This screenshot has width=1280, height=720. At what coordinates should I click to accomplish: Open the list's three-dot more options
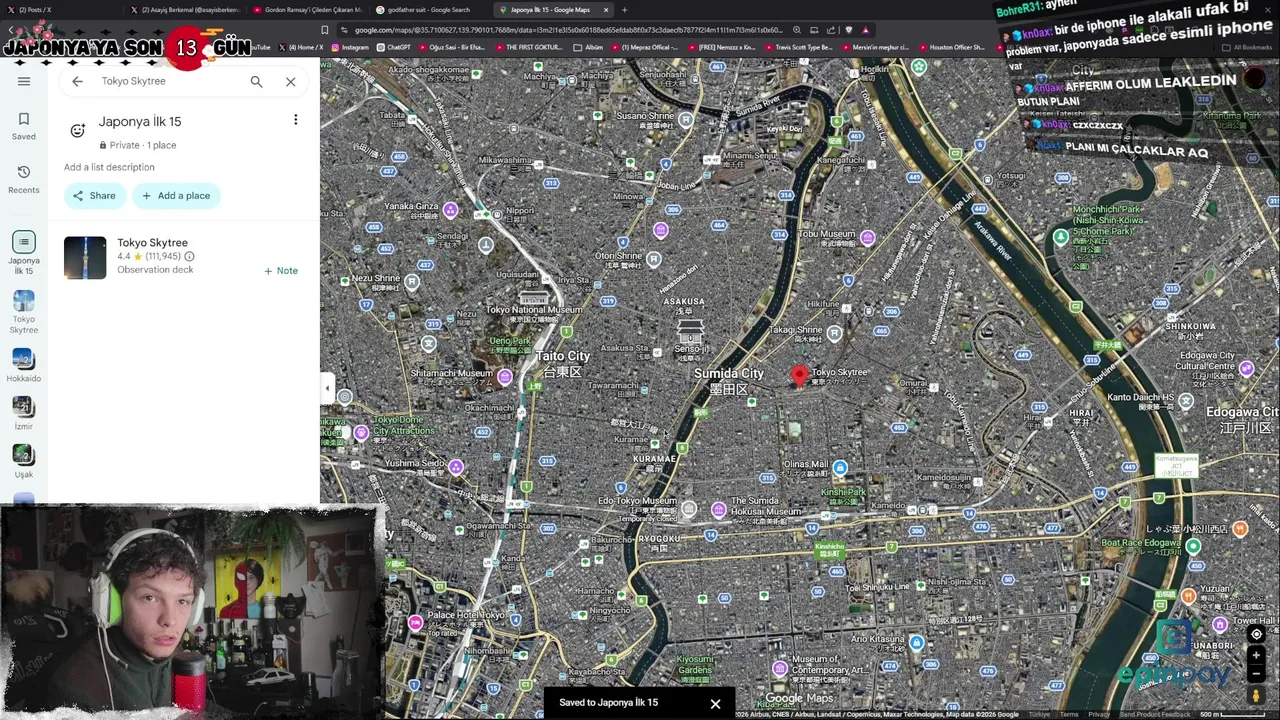click(295, 120)
